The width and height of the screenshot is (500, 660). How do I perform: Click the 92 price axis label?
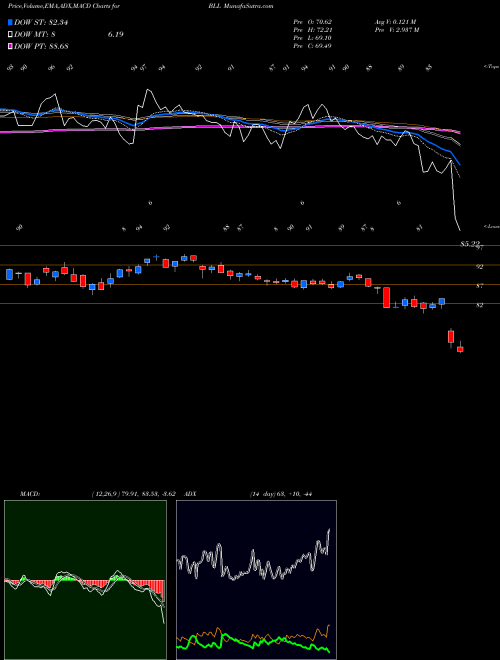(479, 266)
